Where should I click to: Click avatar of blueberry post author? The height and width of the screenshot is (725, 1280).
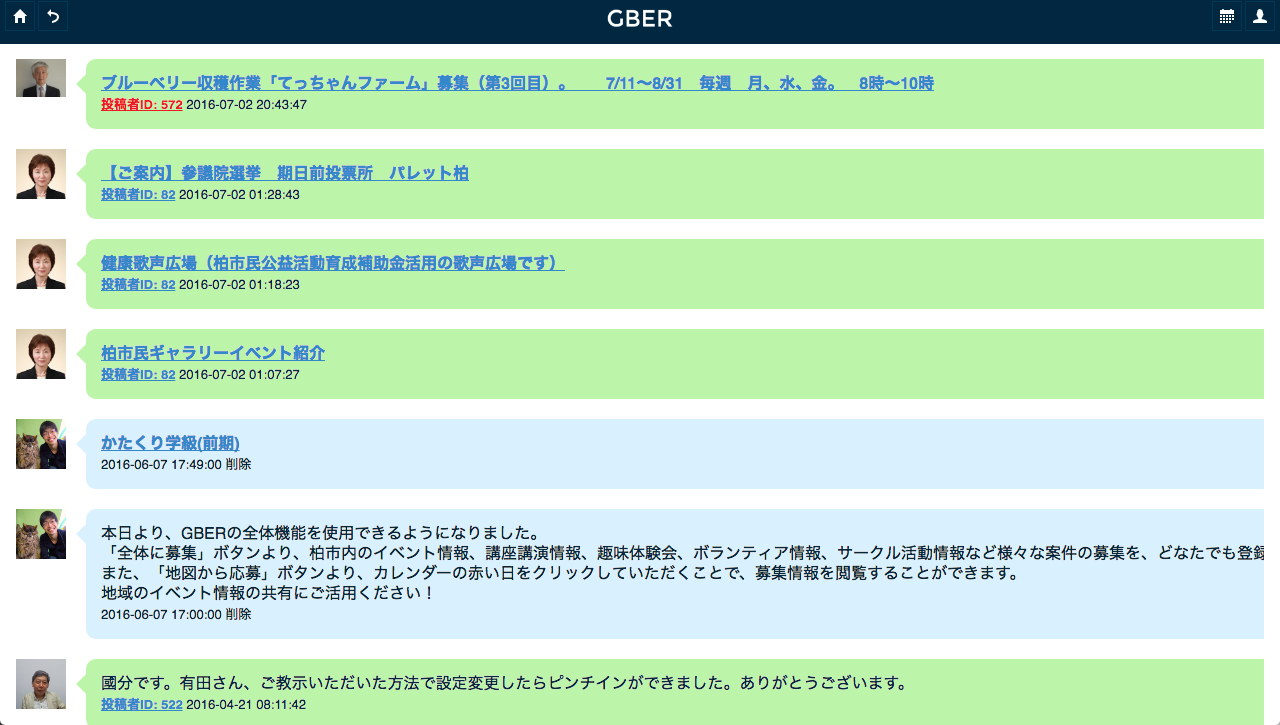pos(41,78)
